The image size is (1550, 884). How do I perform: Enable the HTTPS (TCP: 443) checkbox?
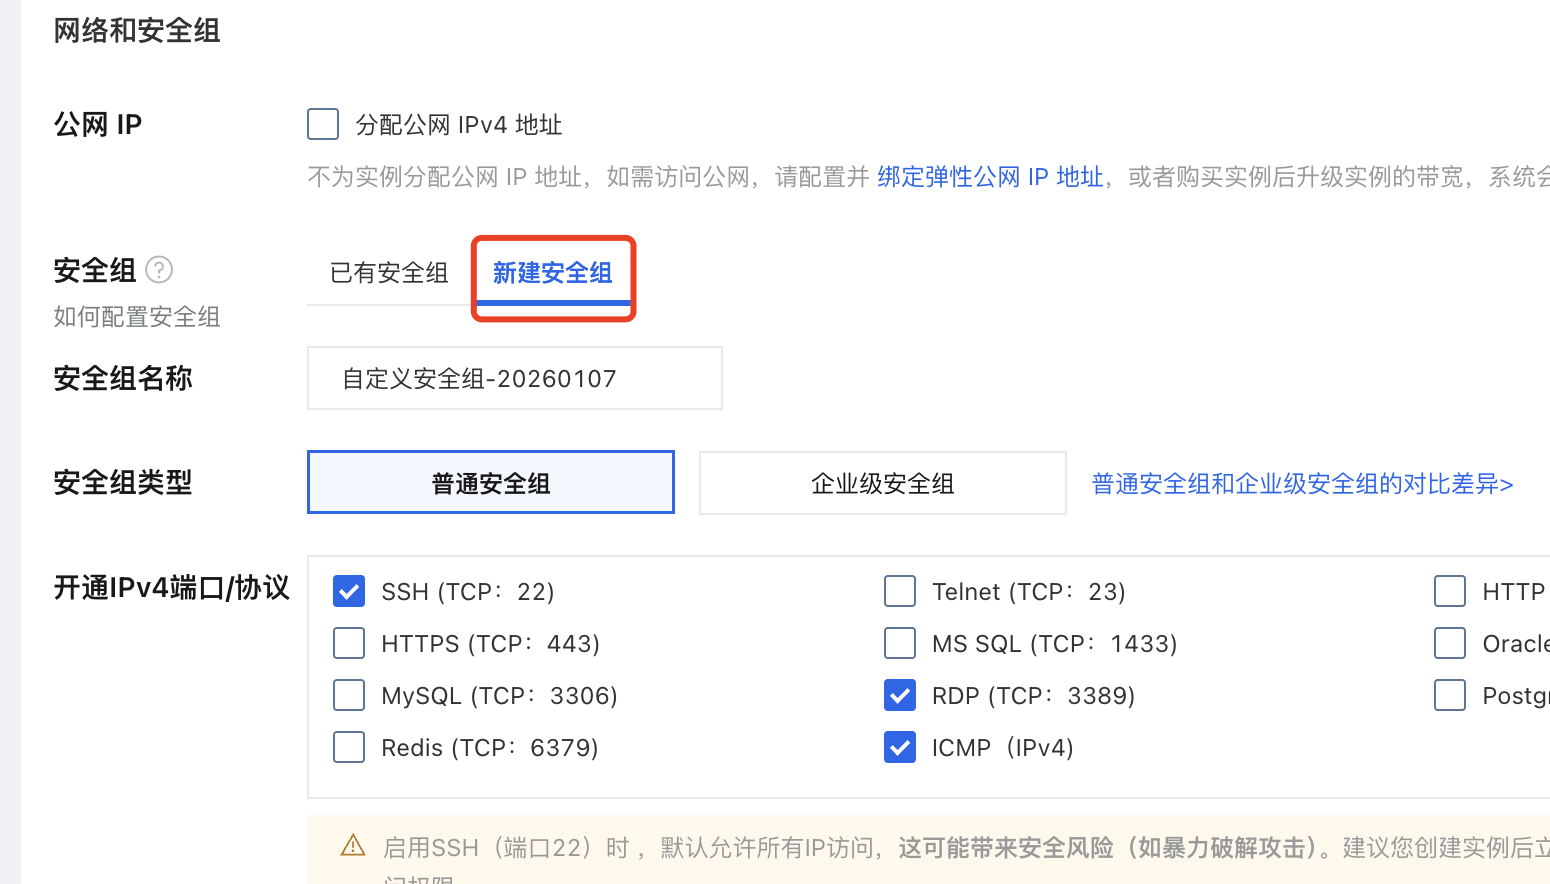point(348,643)
